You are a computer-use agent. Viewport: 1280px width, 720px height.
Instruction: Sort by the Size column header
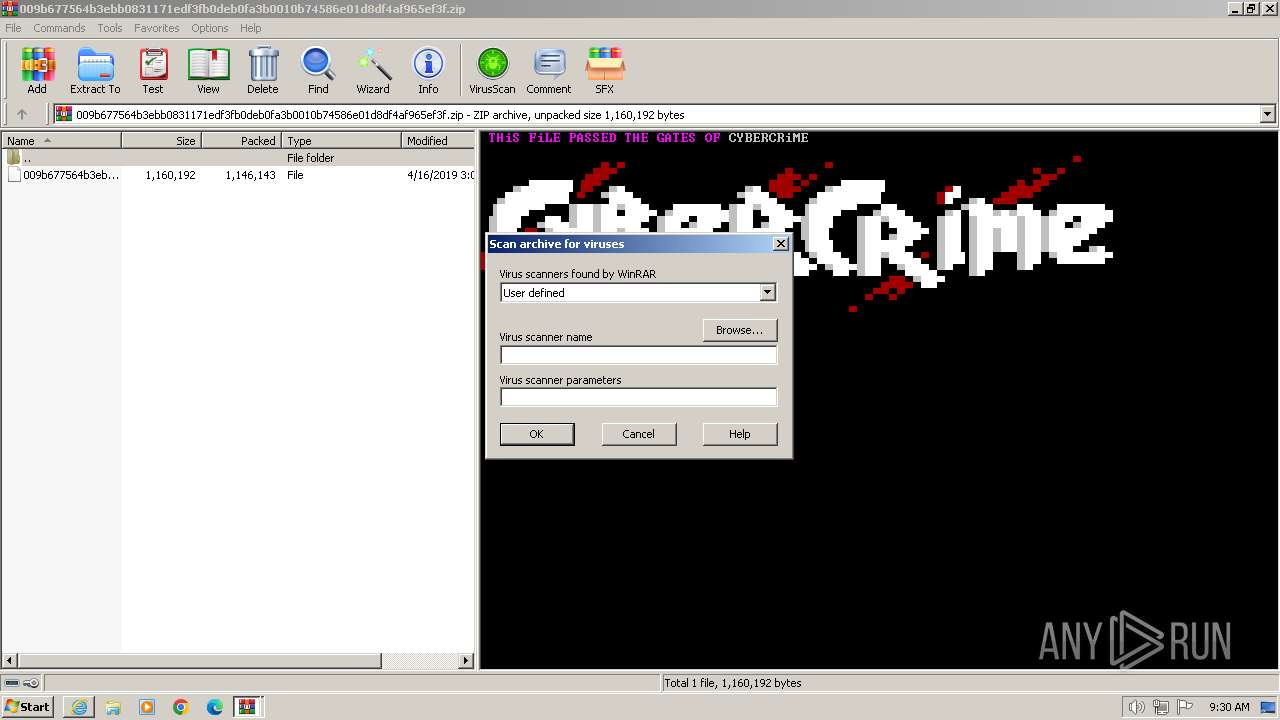pos(161,141)
